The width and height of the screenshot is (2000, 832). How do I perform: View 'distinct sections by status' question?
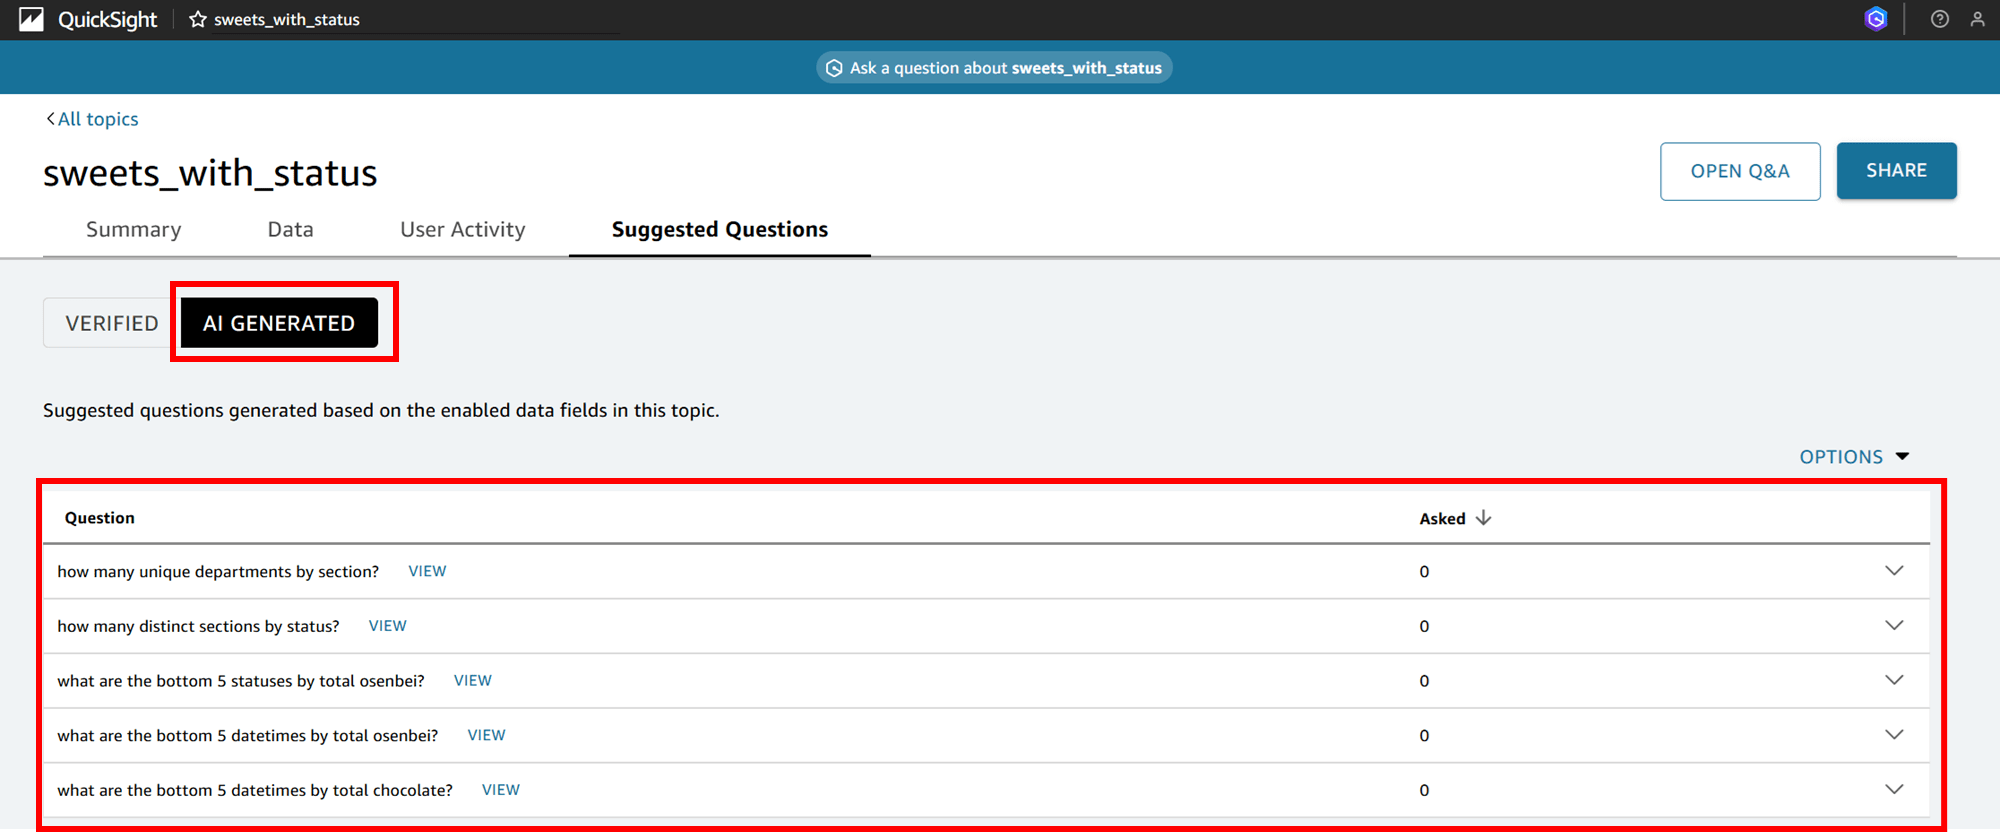pos(388,626)
